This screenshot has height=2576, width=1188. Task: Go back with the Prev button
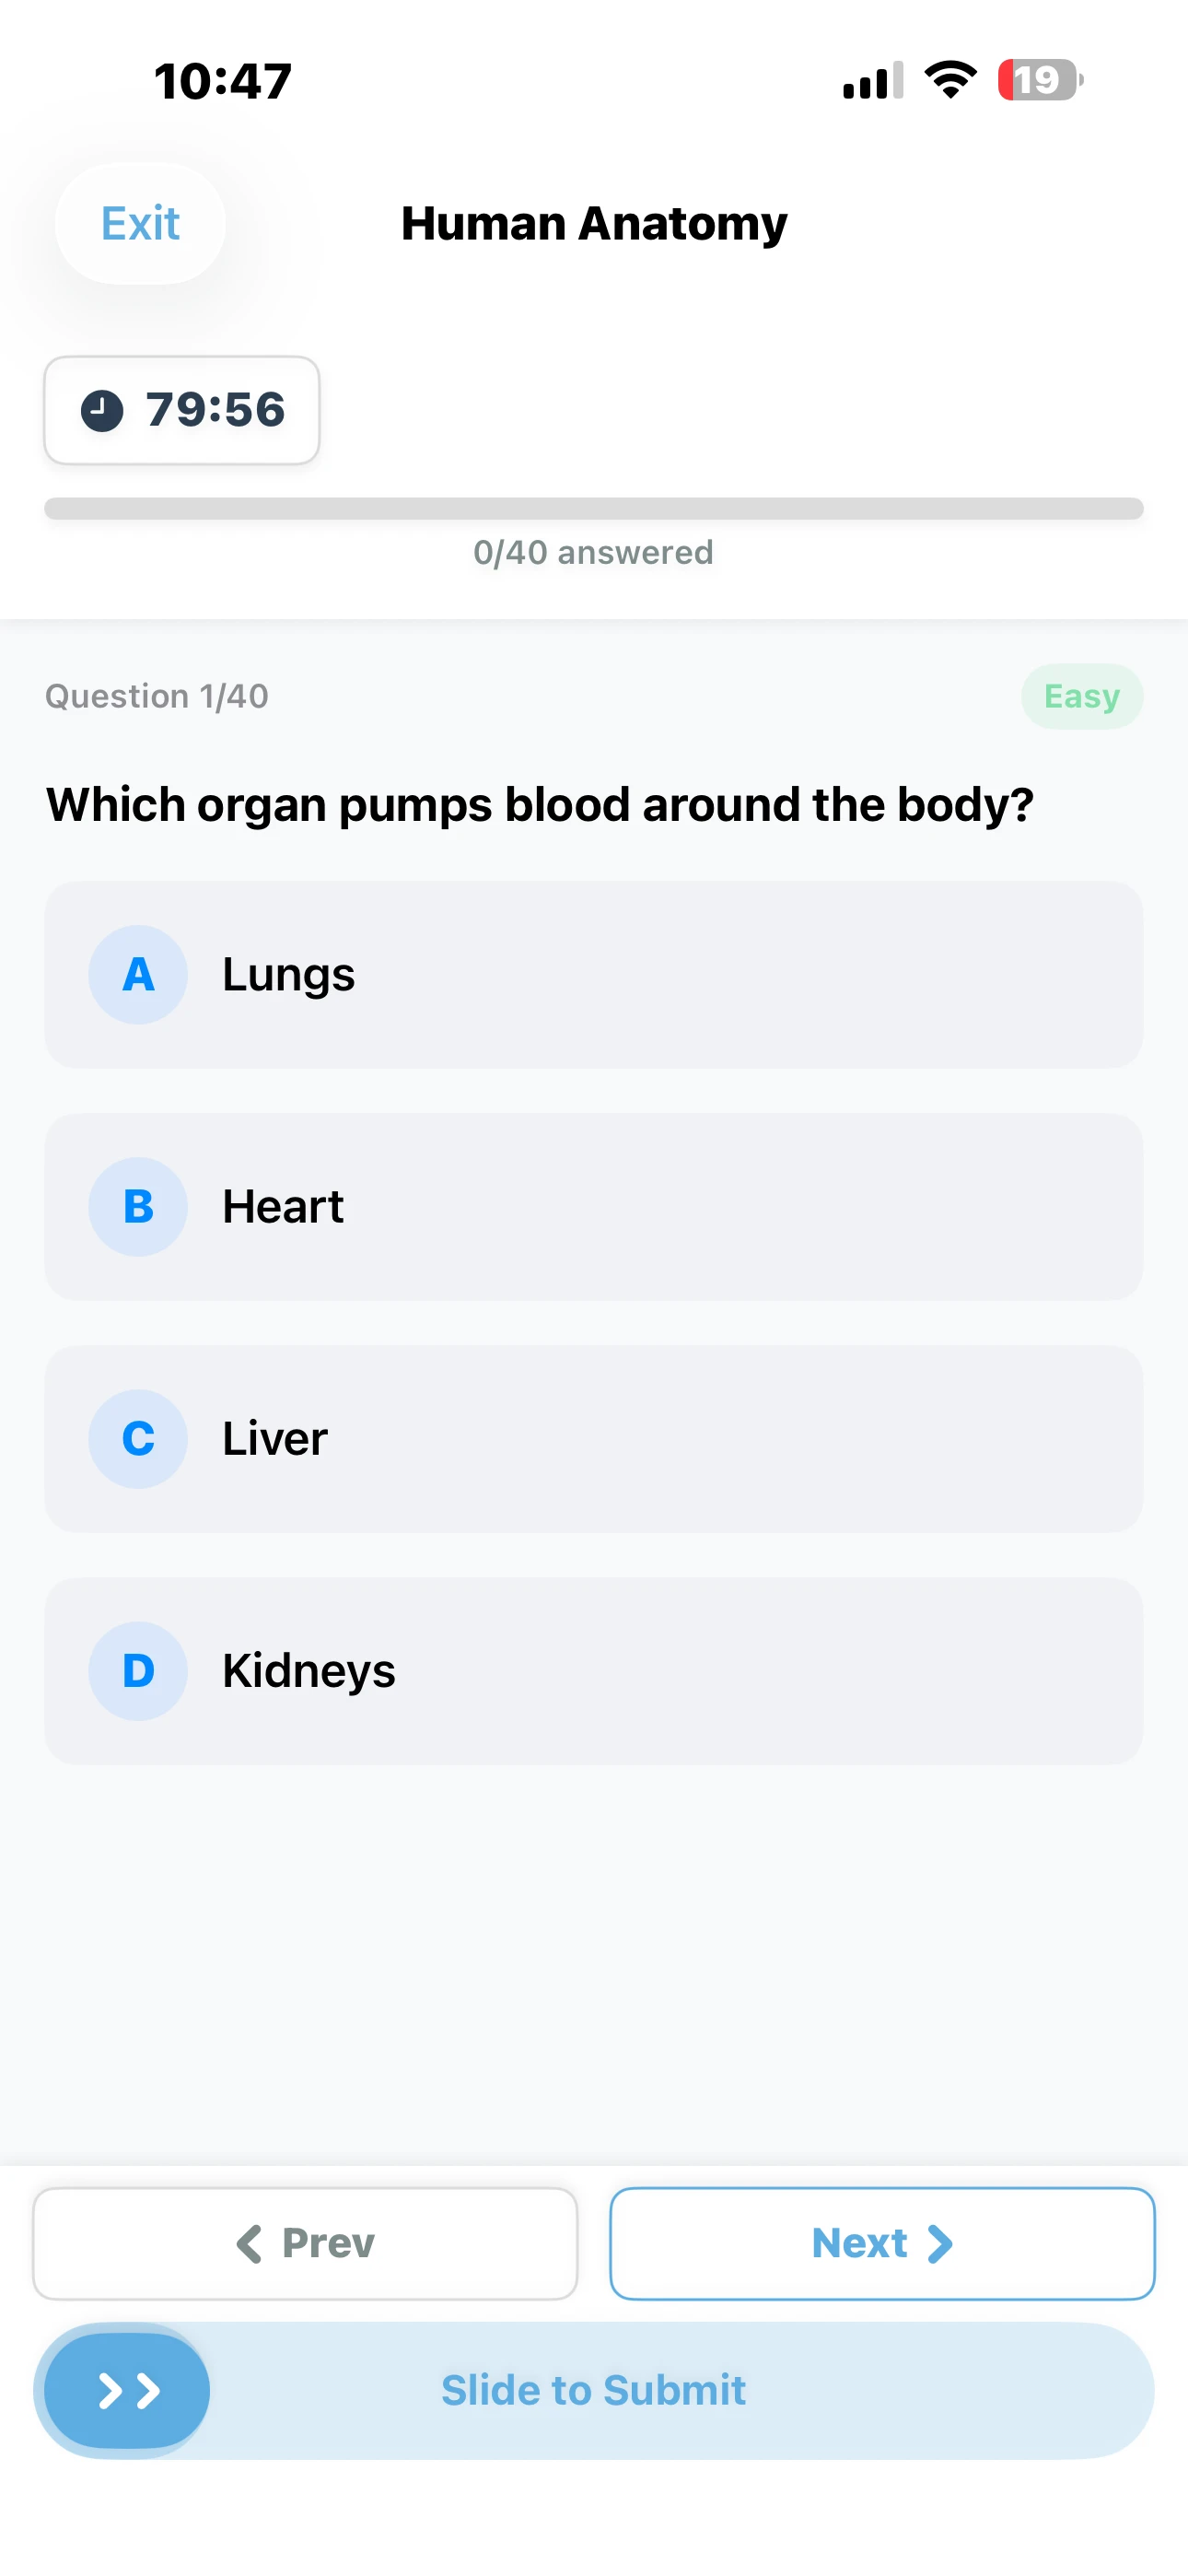tap(305, 2243)
